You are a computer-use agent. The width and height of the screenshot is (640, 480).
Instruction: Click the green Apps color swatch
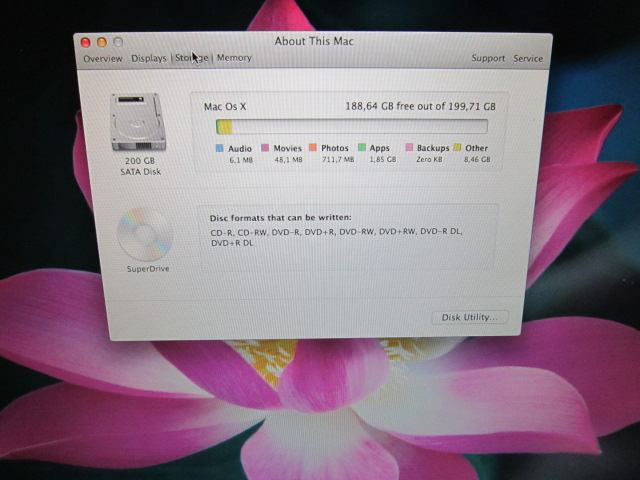point(362,147)
